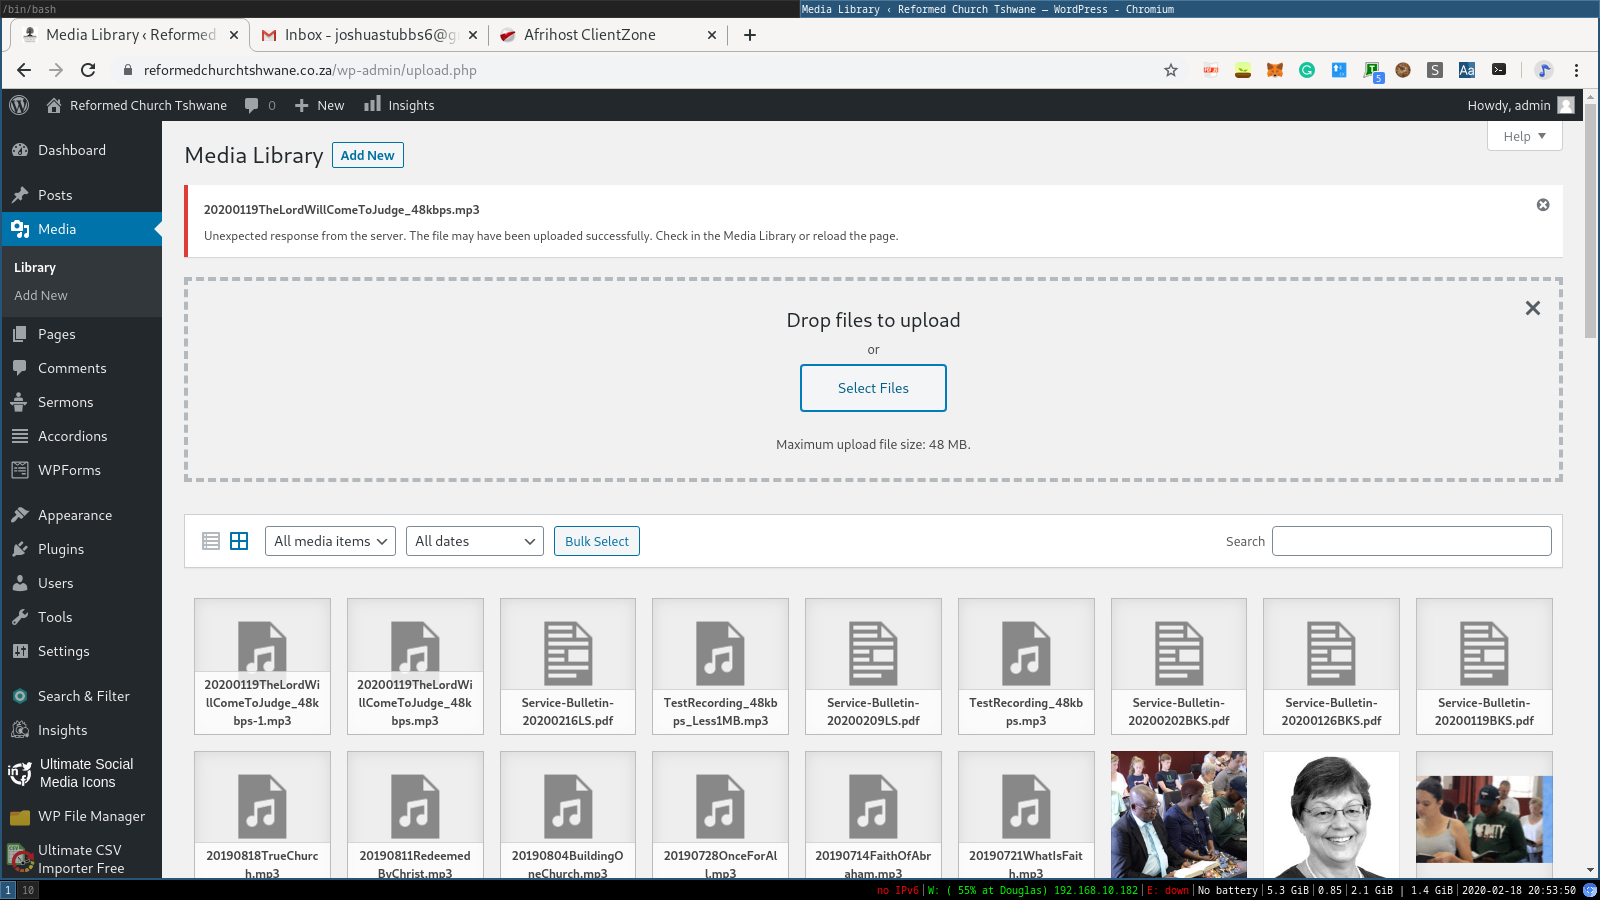Click the Insights bar chart icon in admin bar
This screenshot has width=1600, height=900.
click(372, 104)
